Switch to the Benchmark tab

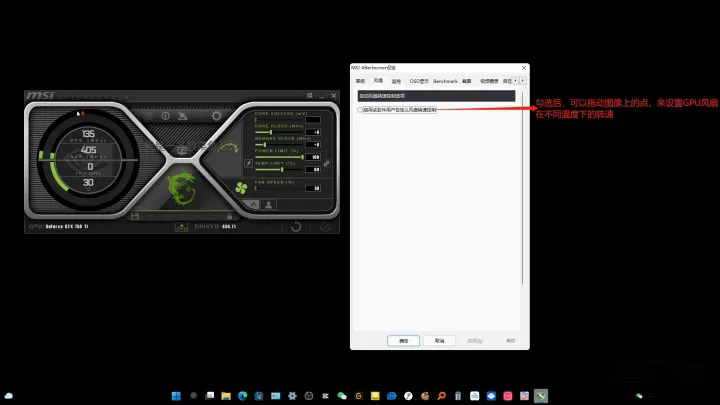coord(445,81)
